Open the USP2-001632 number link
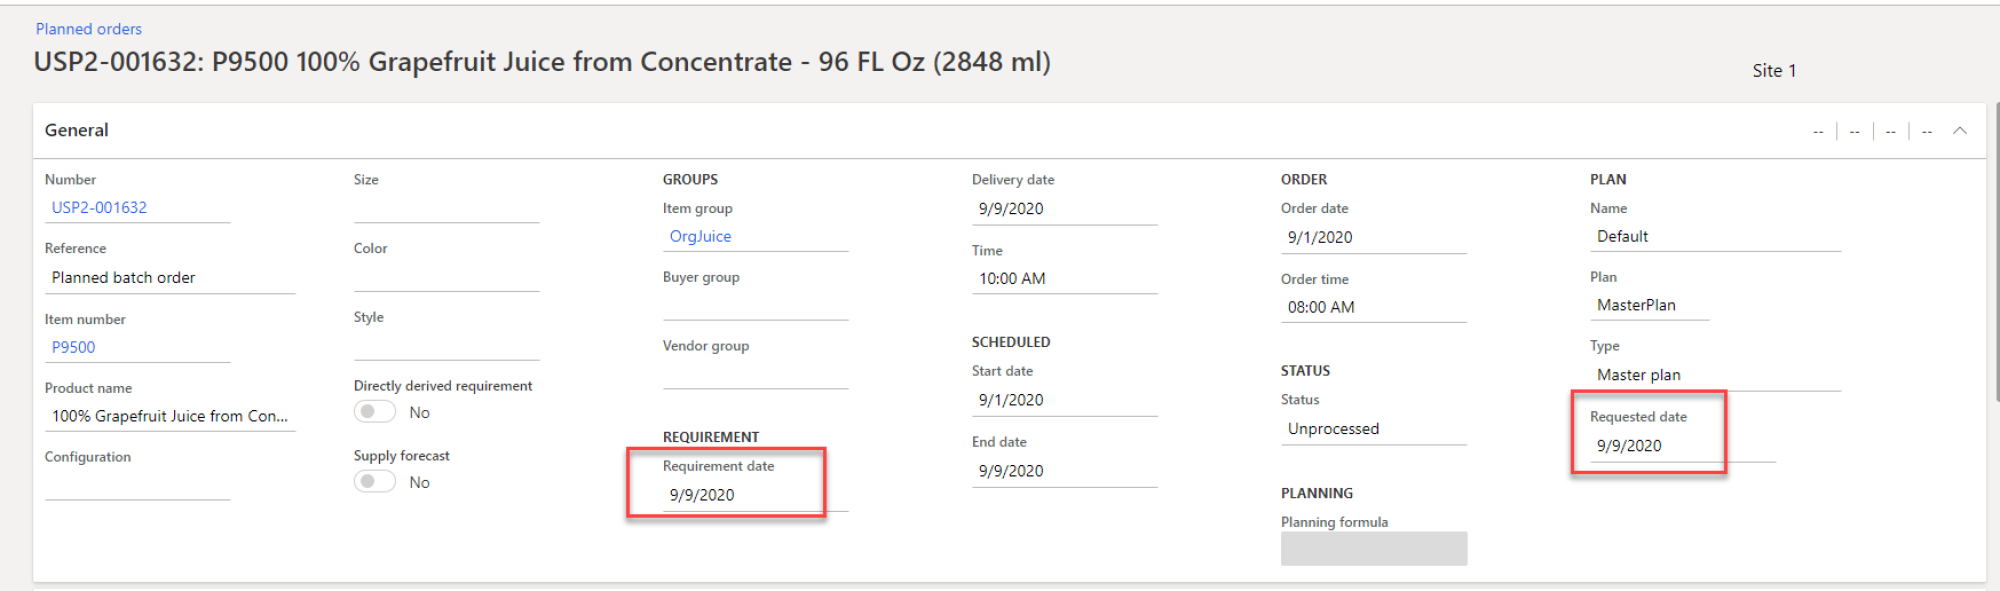 pos(99,208)
